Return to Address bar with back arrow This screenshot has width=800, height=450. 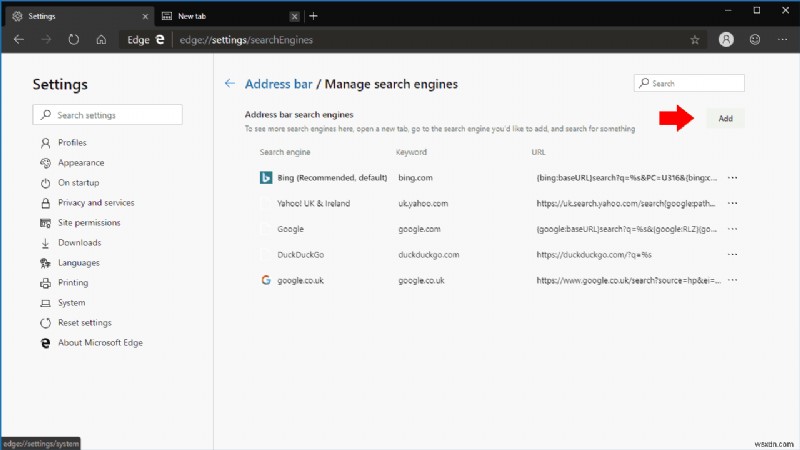(x=230, y=83)
